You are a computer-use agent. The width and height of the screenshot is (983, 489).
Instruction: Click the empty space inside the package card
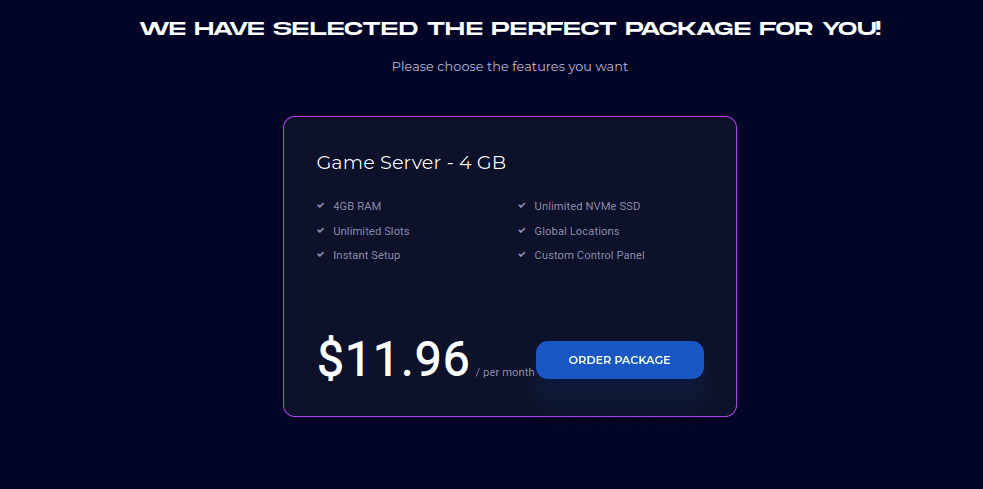point(510,300)
